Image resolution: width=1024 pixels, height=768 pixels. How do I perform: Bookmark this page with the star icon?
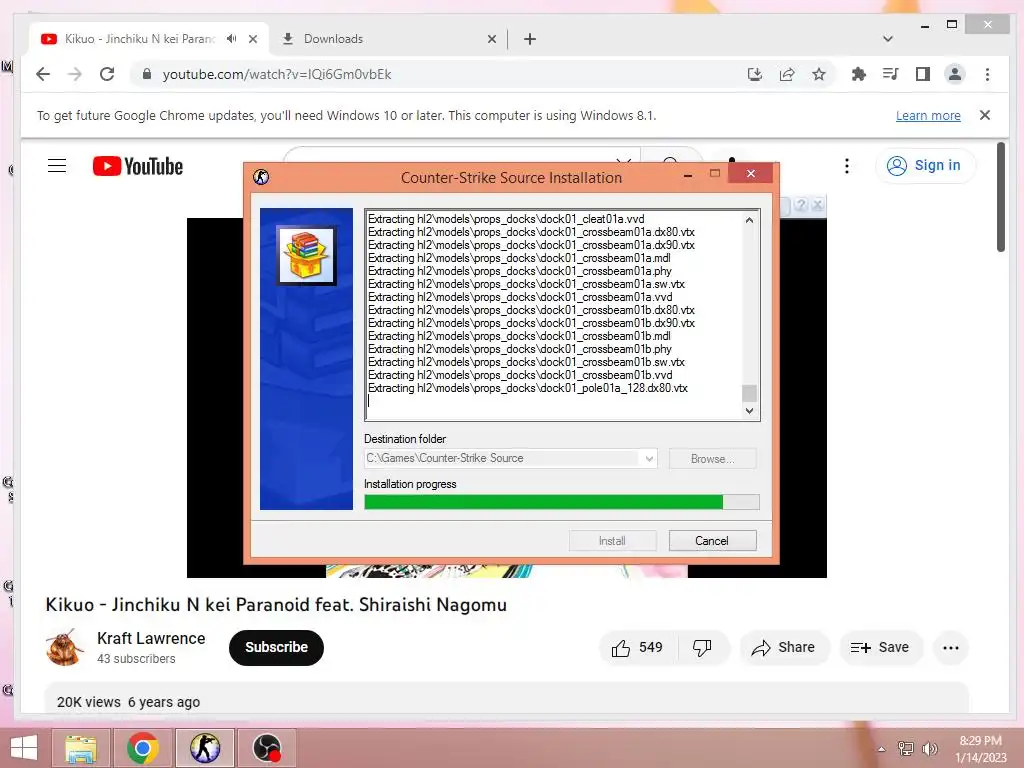pos(819,74)
